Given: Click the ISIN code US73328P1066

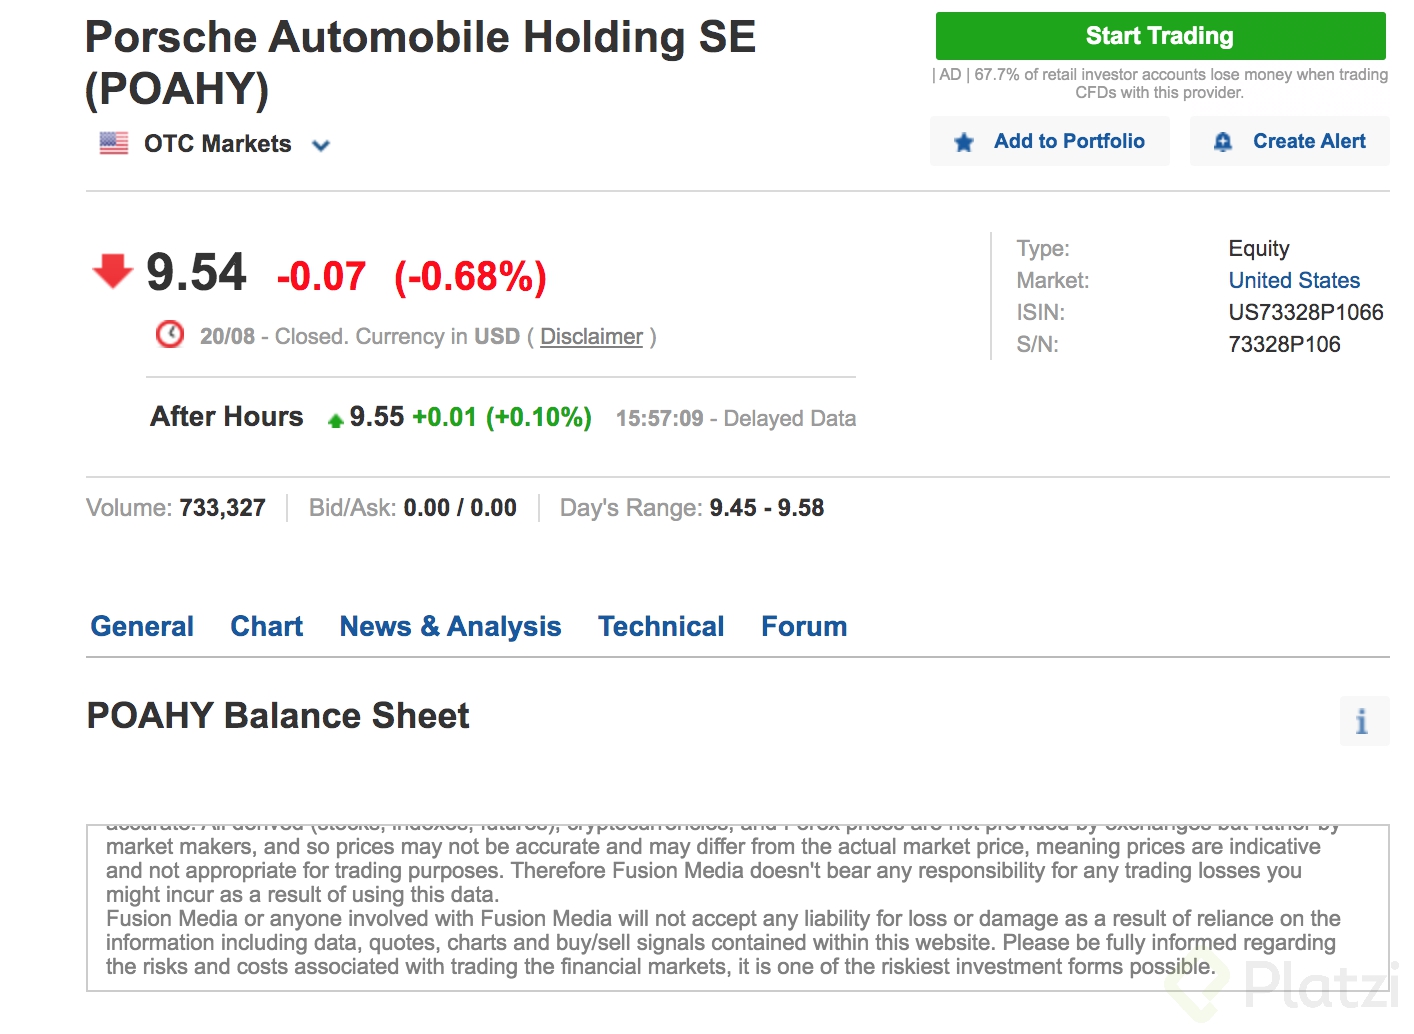Looking at the screenshot, I should 1305,312.
